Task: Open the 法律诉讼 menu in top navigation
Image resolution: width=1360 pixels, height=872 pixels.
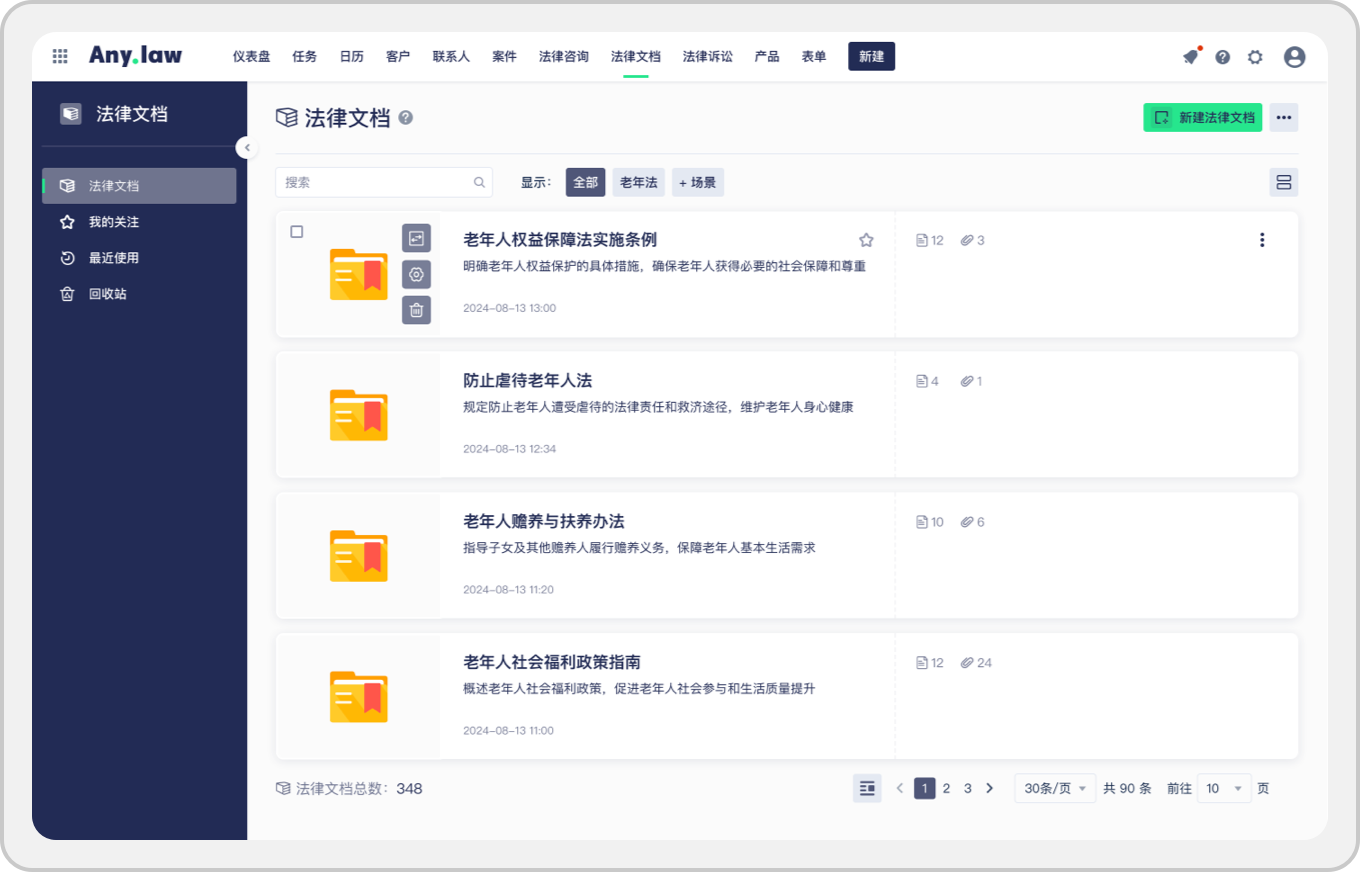Action: point(707,57)
